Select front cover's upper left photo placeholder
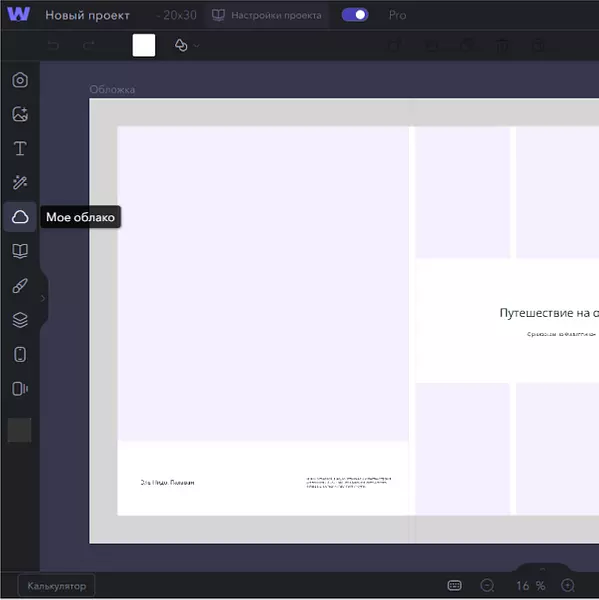Image resolution: width=599 pixels, height=600 pixels. 463,192
